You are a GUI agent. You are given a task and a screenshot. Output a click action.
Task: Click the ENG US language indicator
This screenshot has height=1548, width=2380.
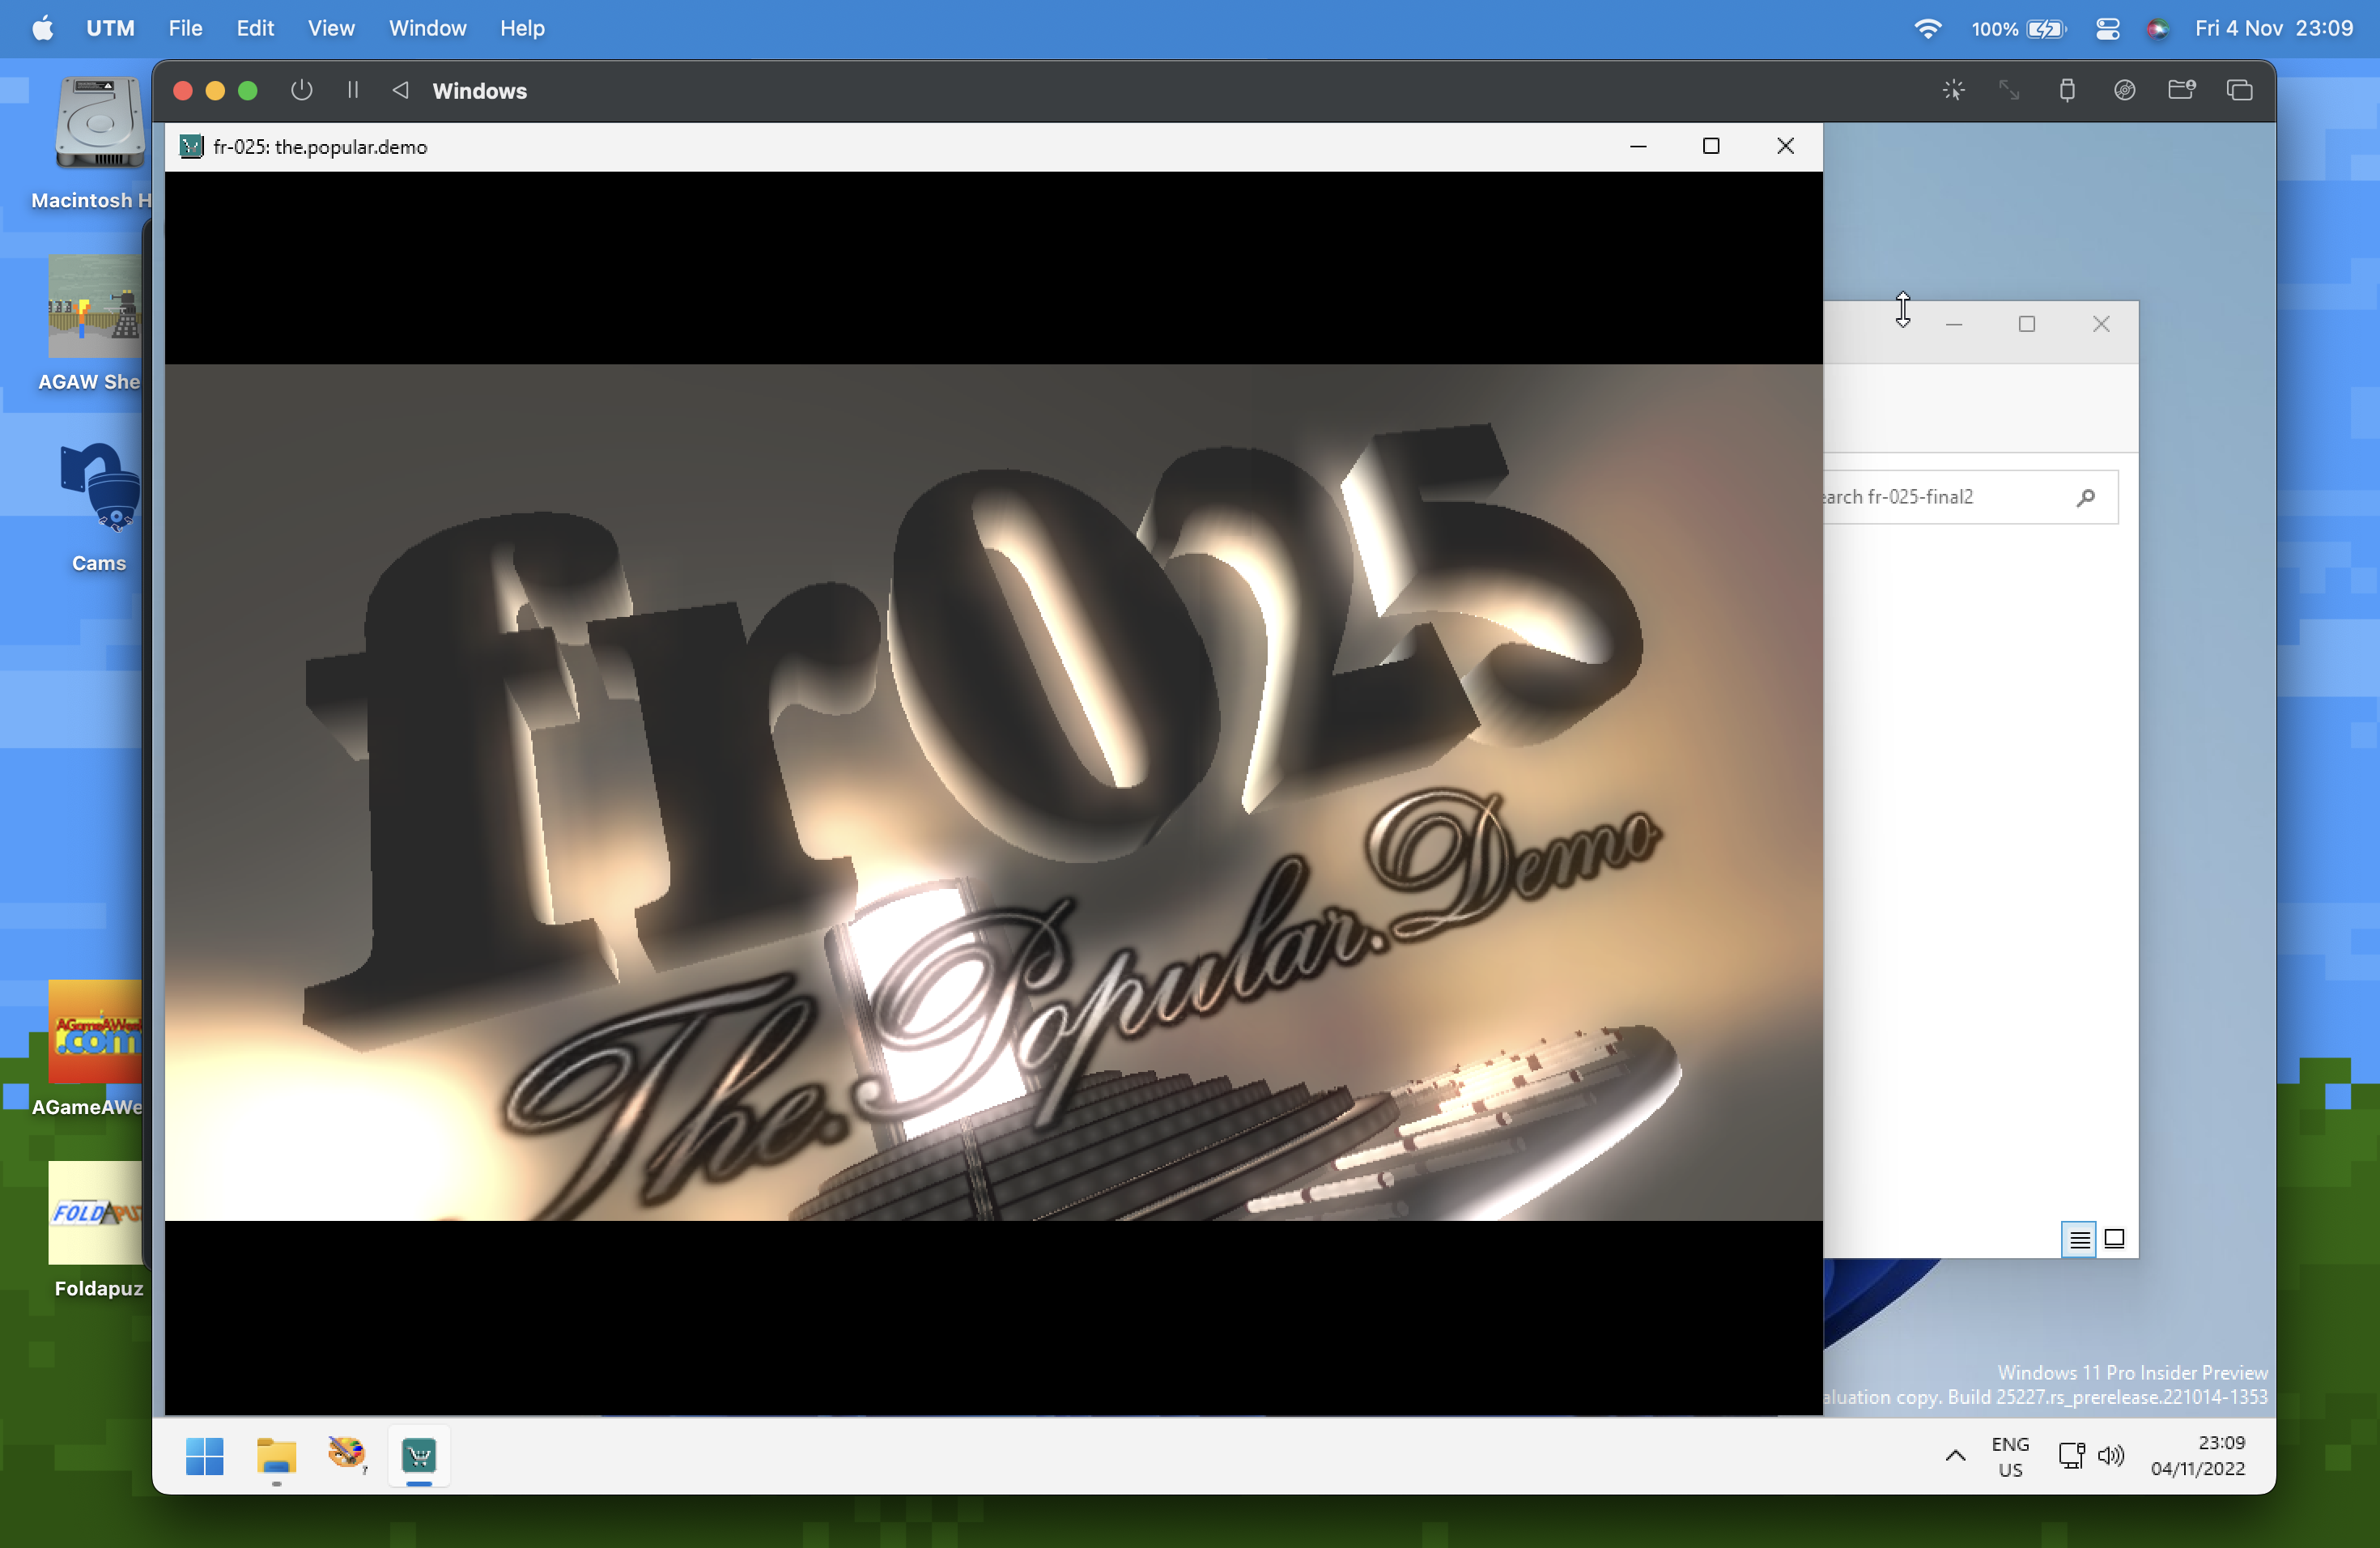click(x=2010, y=1457)
